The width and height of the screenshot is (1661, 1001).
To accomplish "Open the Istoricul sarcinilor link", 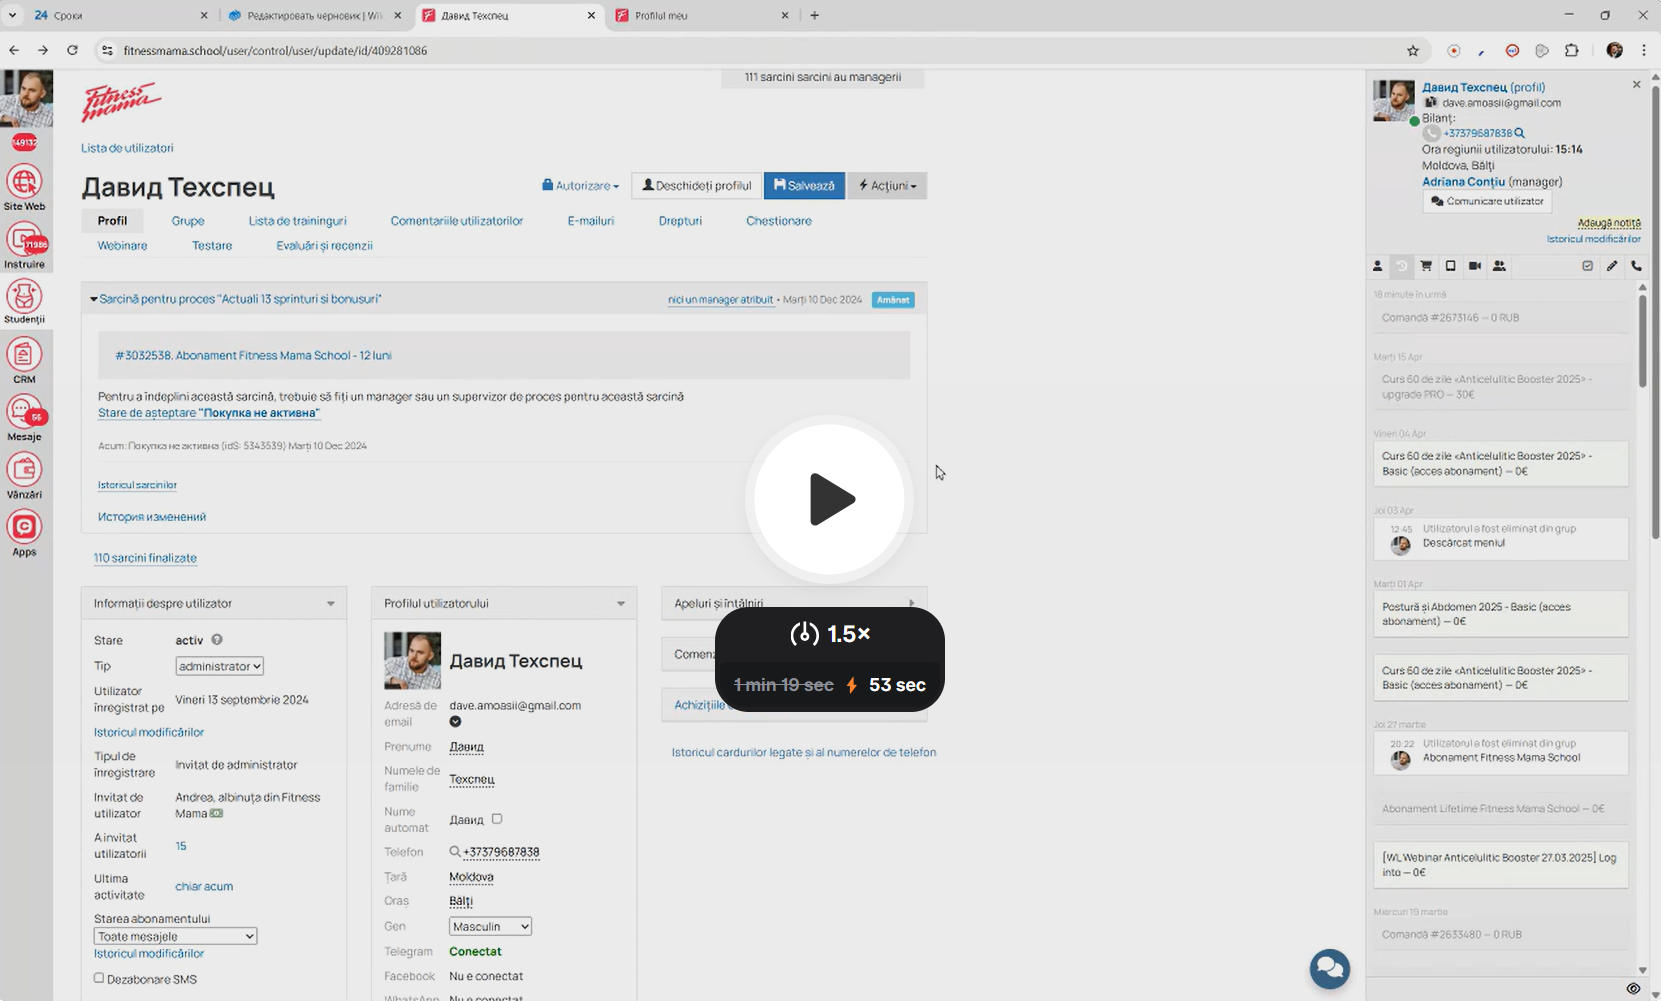I will [x=137, y=485].
